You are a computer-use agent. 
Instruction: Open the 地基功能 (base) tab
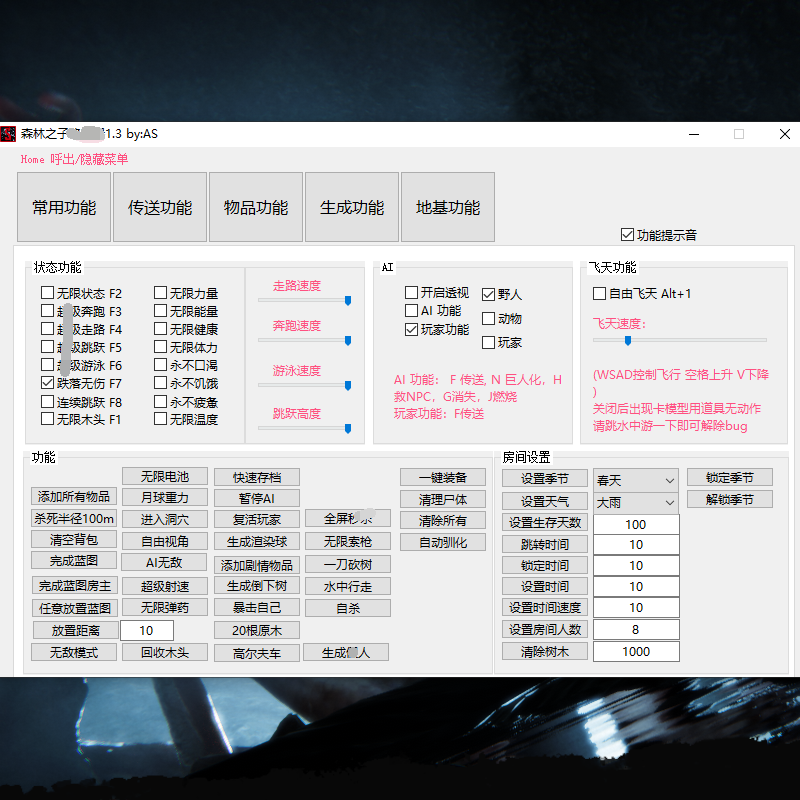[447, 207]
